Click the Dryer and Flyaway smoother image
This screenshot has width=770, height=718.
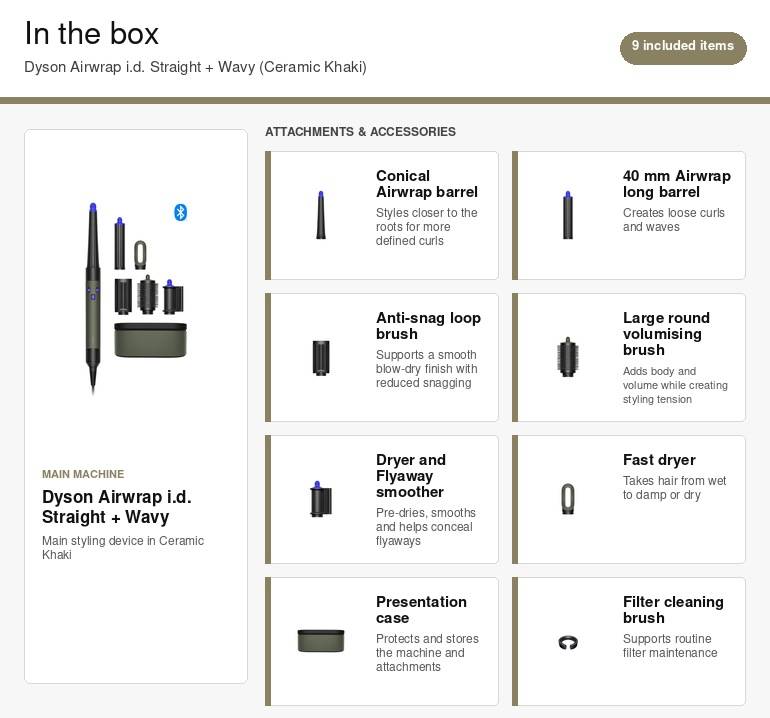click(x=321, y=499)
